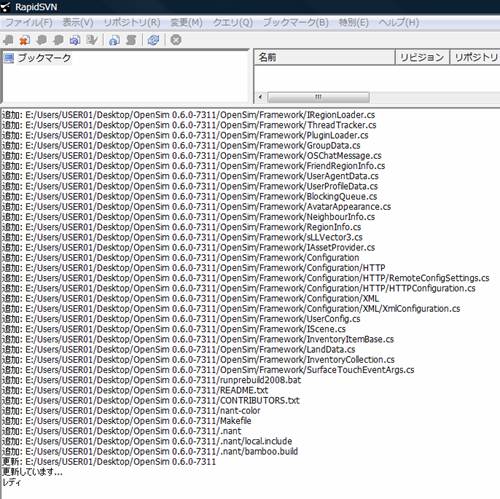Image resolution: width=500 pixels, height=499 pixels.
Task: Click the log line for RegionInfo.cs
Action: [x=182, y=227]
